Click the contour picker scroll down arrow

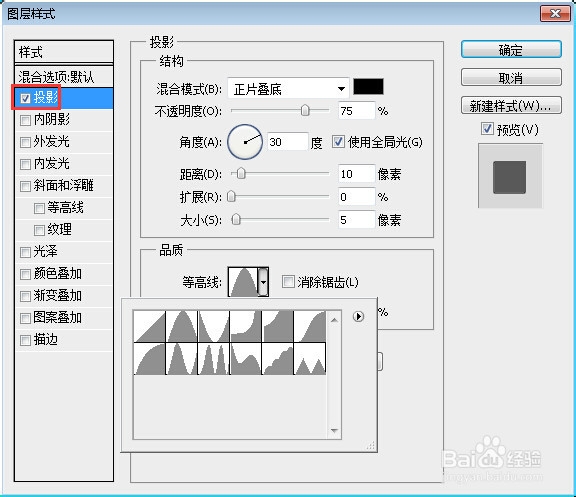[334, 430]
